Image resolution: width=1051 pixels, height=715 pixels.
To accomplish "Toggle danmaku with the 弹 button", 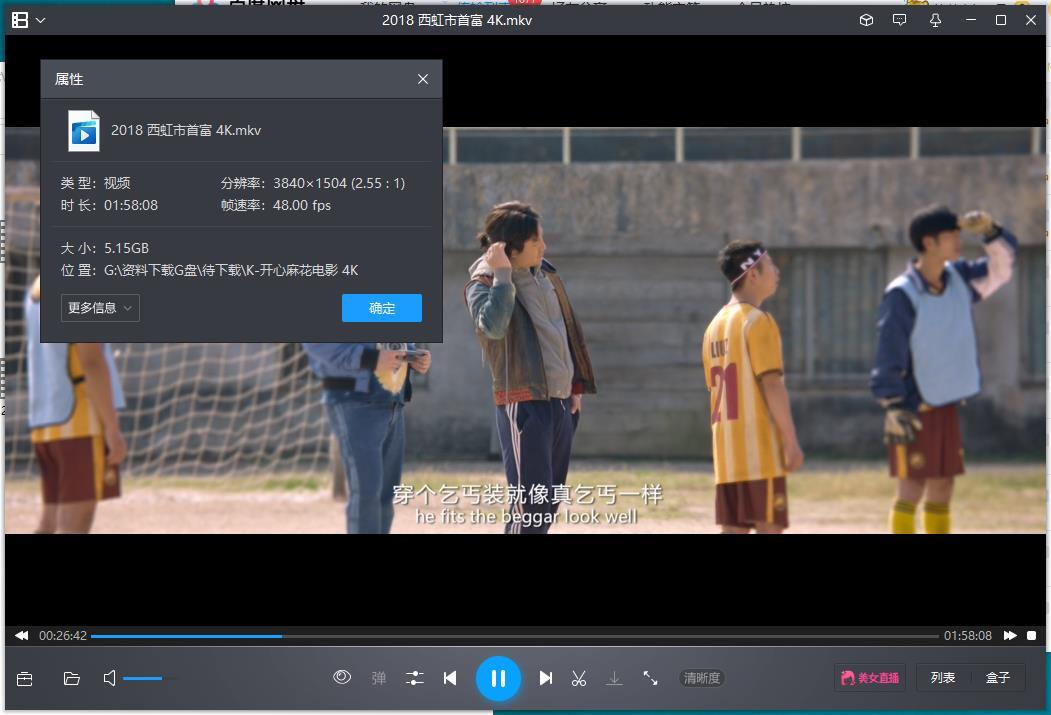I will pos(379,678).
